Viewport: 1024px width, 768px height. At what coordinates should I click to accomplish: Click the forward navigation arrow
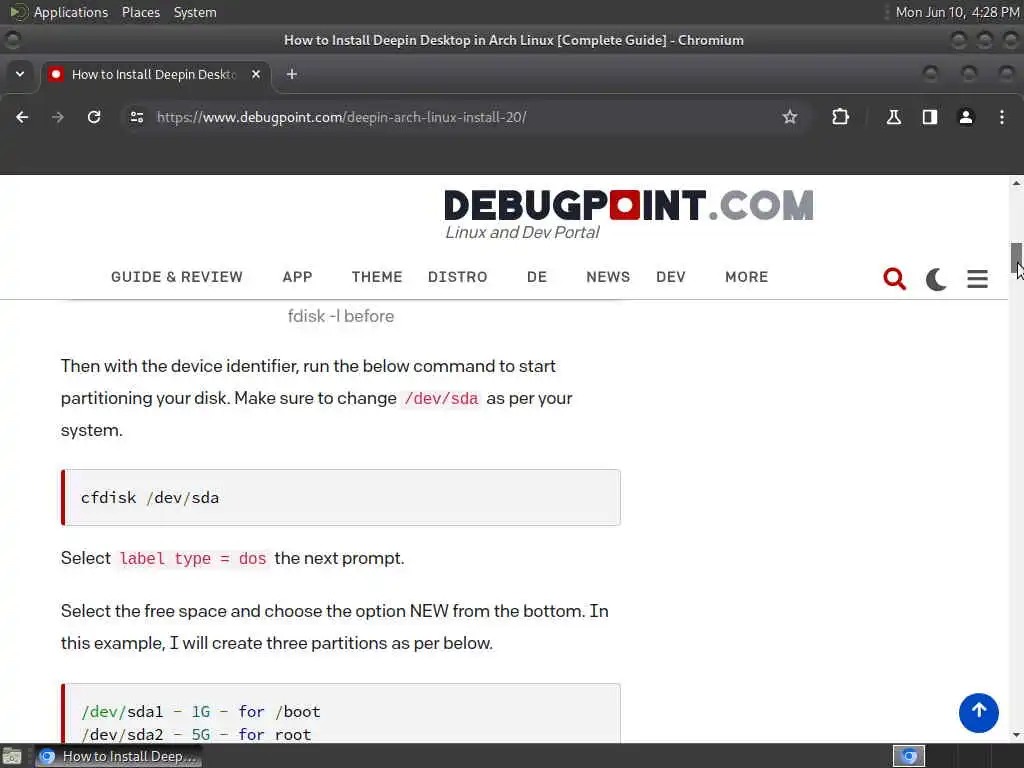(58, 117)
